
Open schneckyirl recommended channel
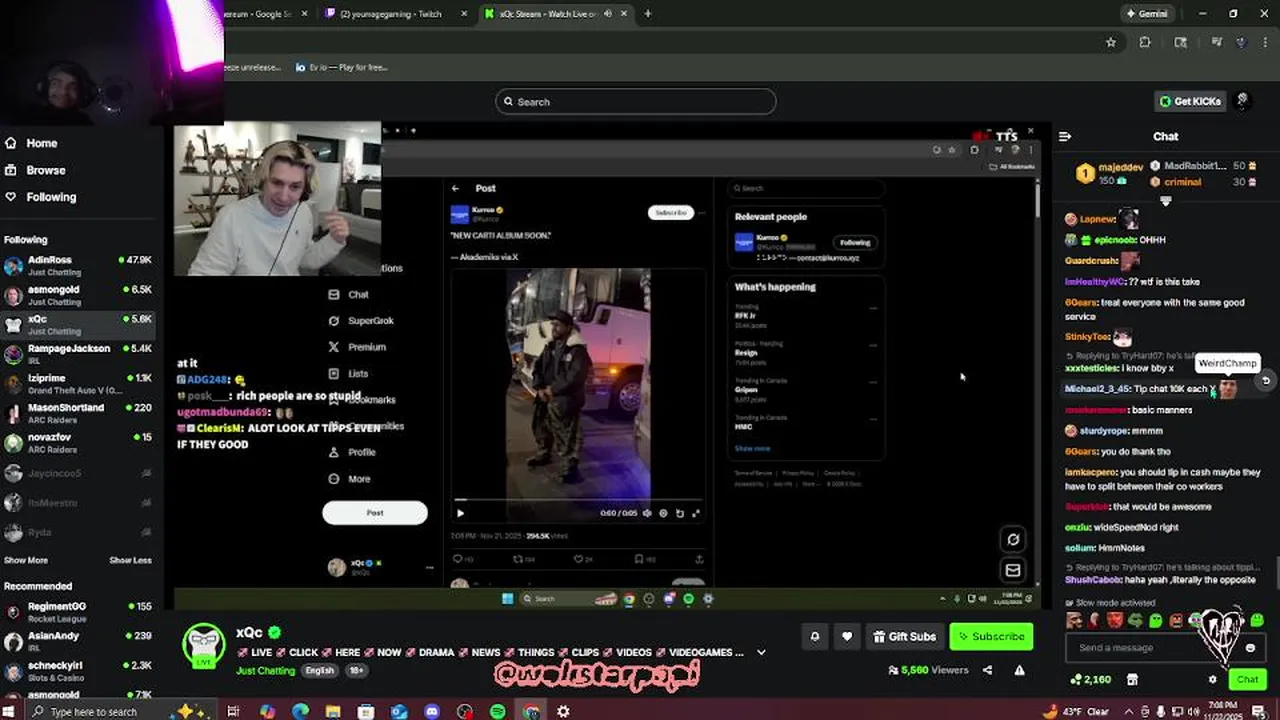point(78,671)
